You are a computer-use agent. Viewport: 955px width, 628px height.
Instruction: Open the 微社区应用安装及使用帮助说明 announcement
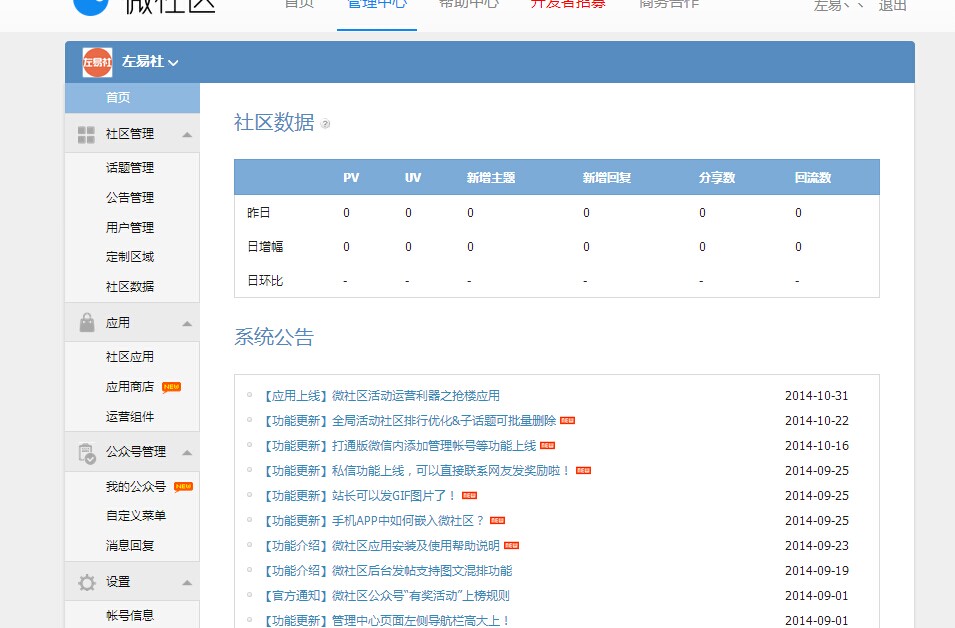click(x=381, y=546)
